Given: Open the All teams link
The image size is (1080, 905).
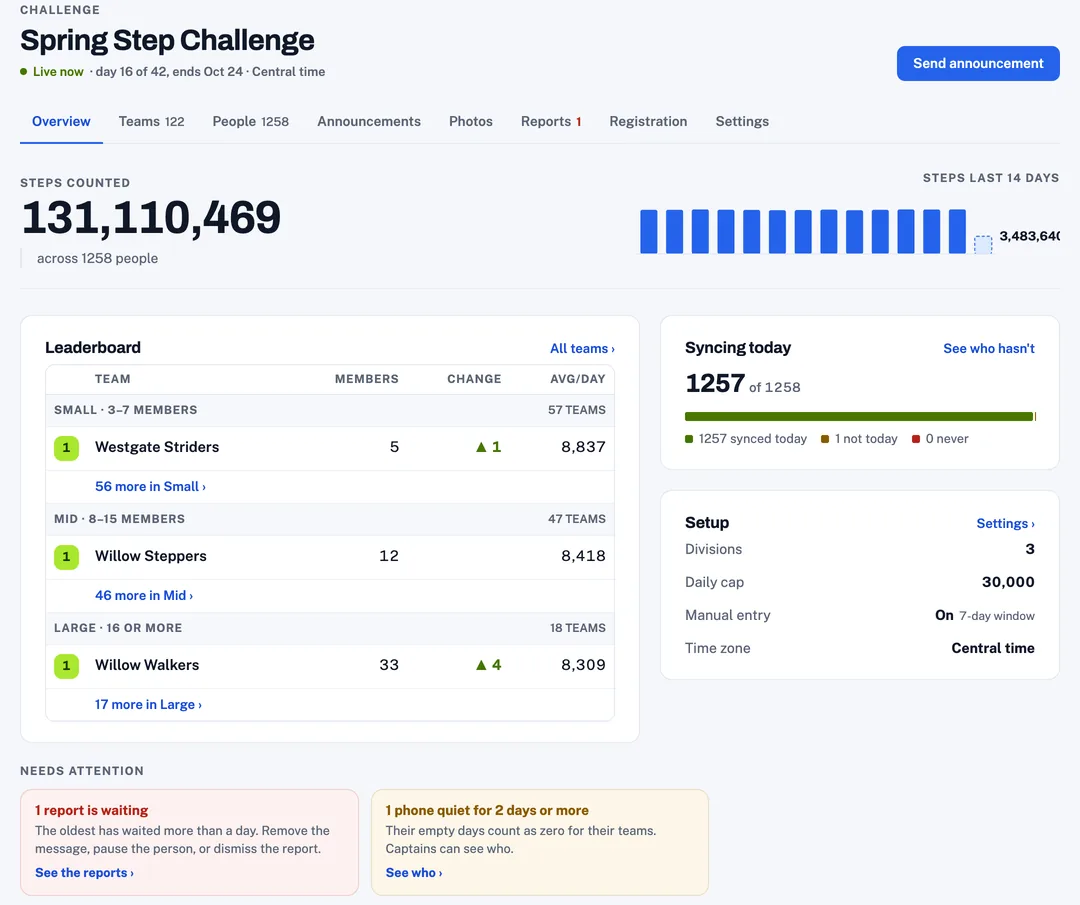Looking at the screenshot, I should [x=582, y=349].
